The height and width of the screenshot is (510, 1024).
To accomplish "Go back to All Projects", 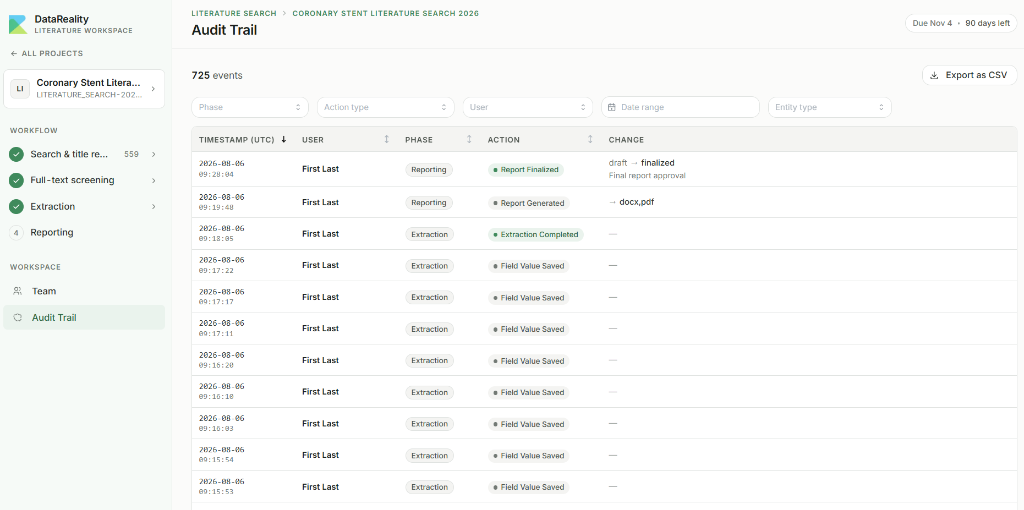I will click(46, 54).
